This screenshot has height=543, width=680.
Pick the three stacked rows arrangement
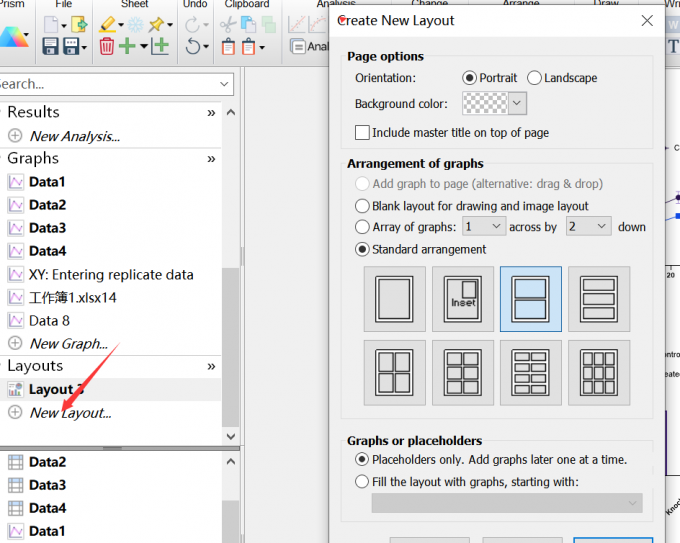(598, 298)
